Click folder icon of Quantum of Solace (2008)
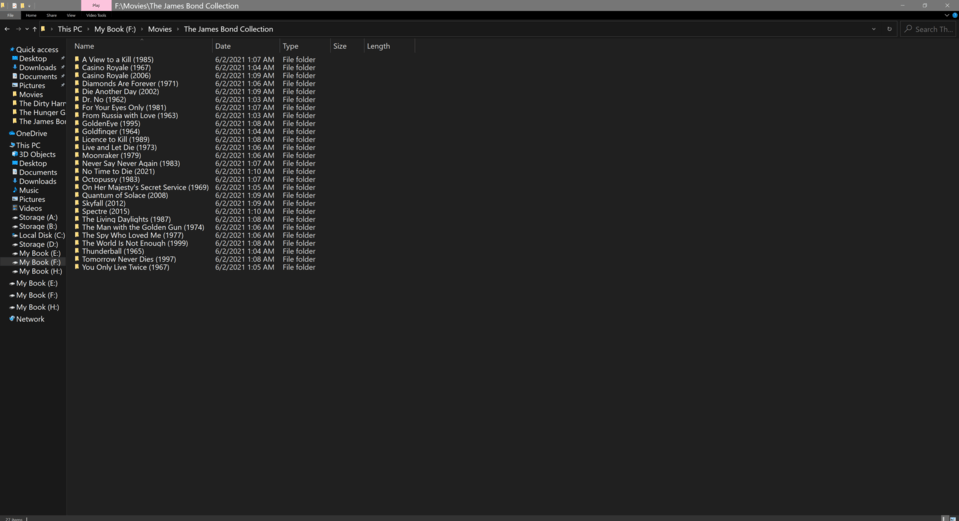 (77, 195)
